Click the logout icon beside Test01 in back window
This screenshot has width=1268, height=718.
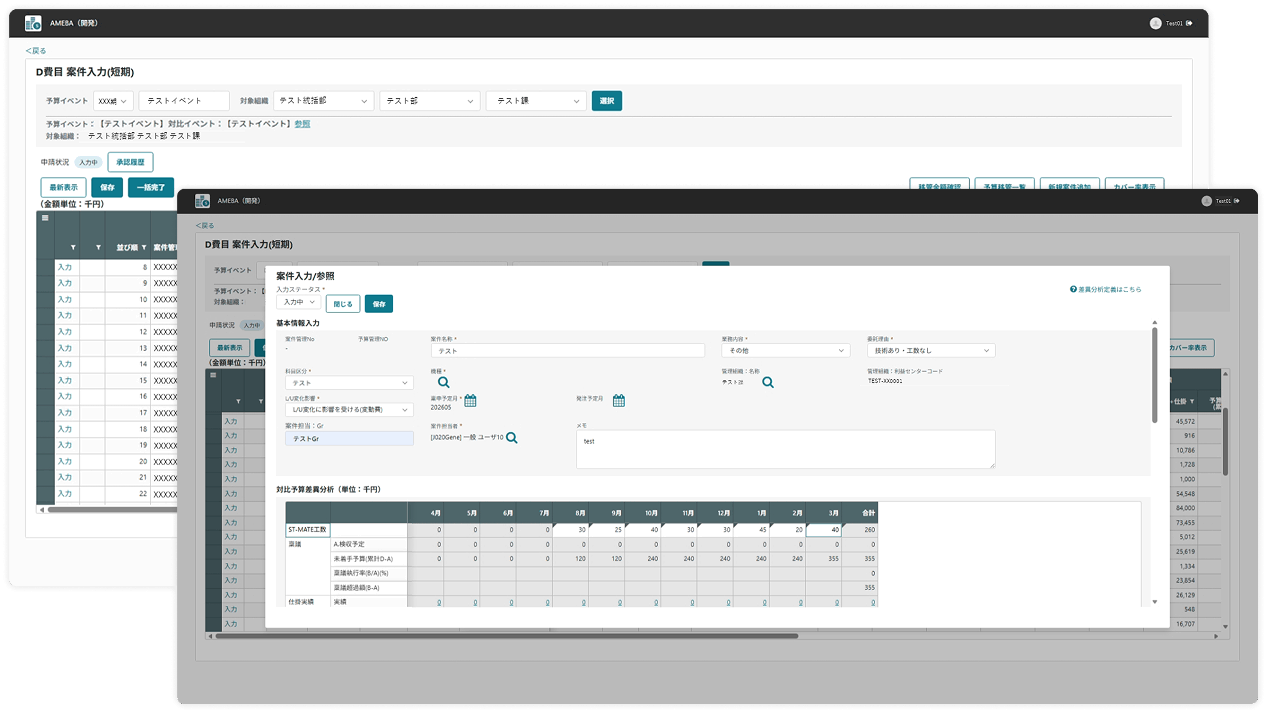pos(1189,23)
